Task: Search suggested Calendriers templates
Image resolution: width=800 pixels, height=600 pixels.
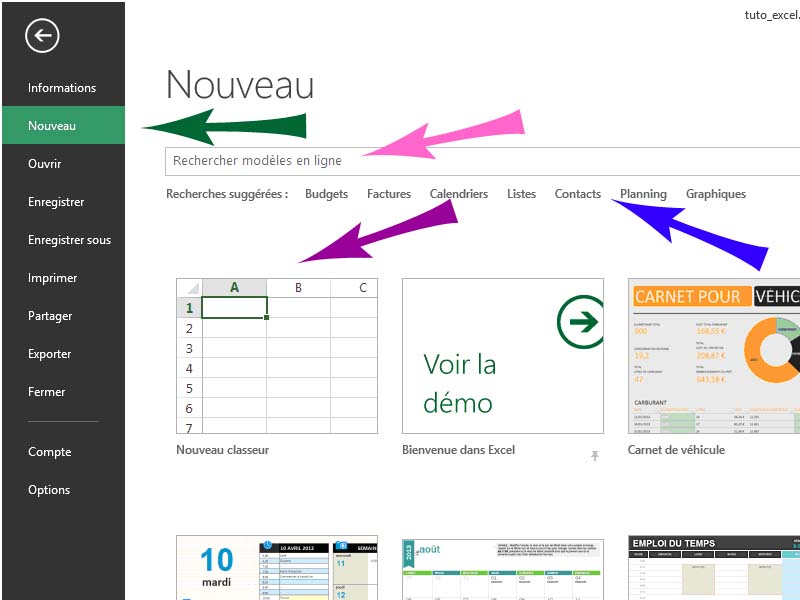Action: tap(459, 194)
